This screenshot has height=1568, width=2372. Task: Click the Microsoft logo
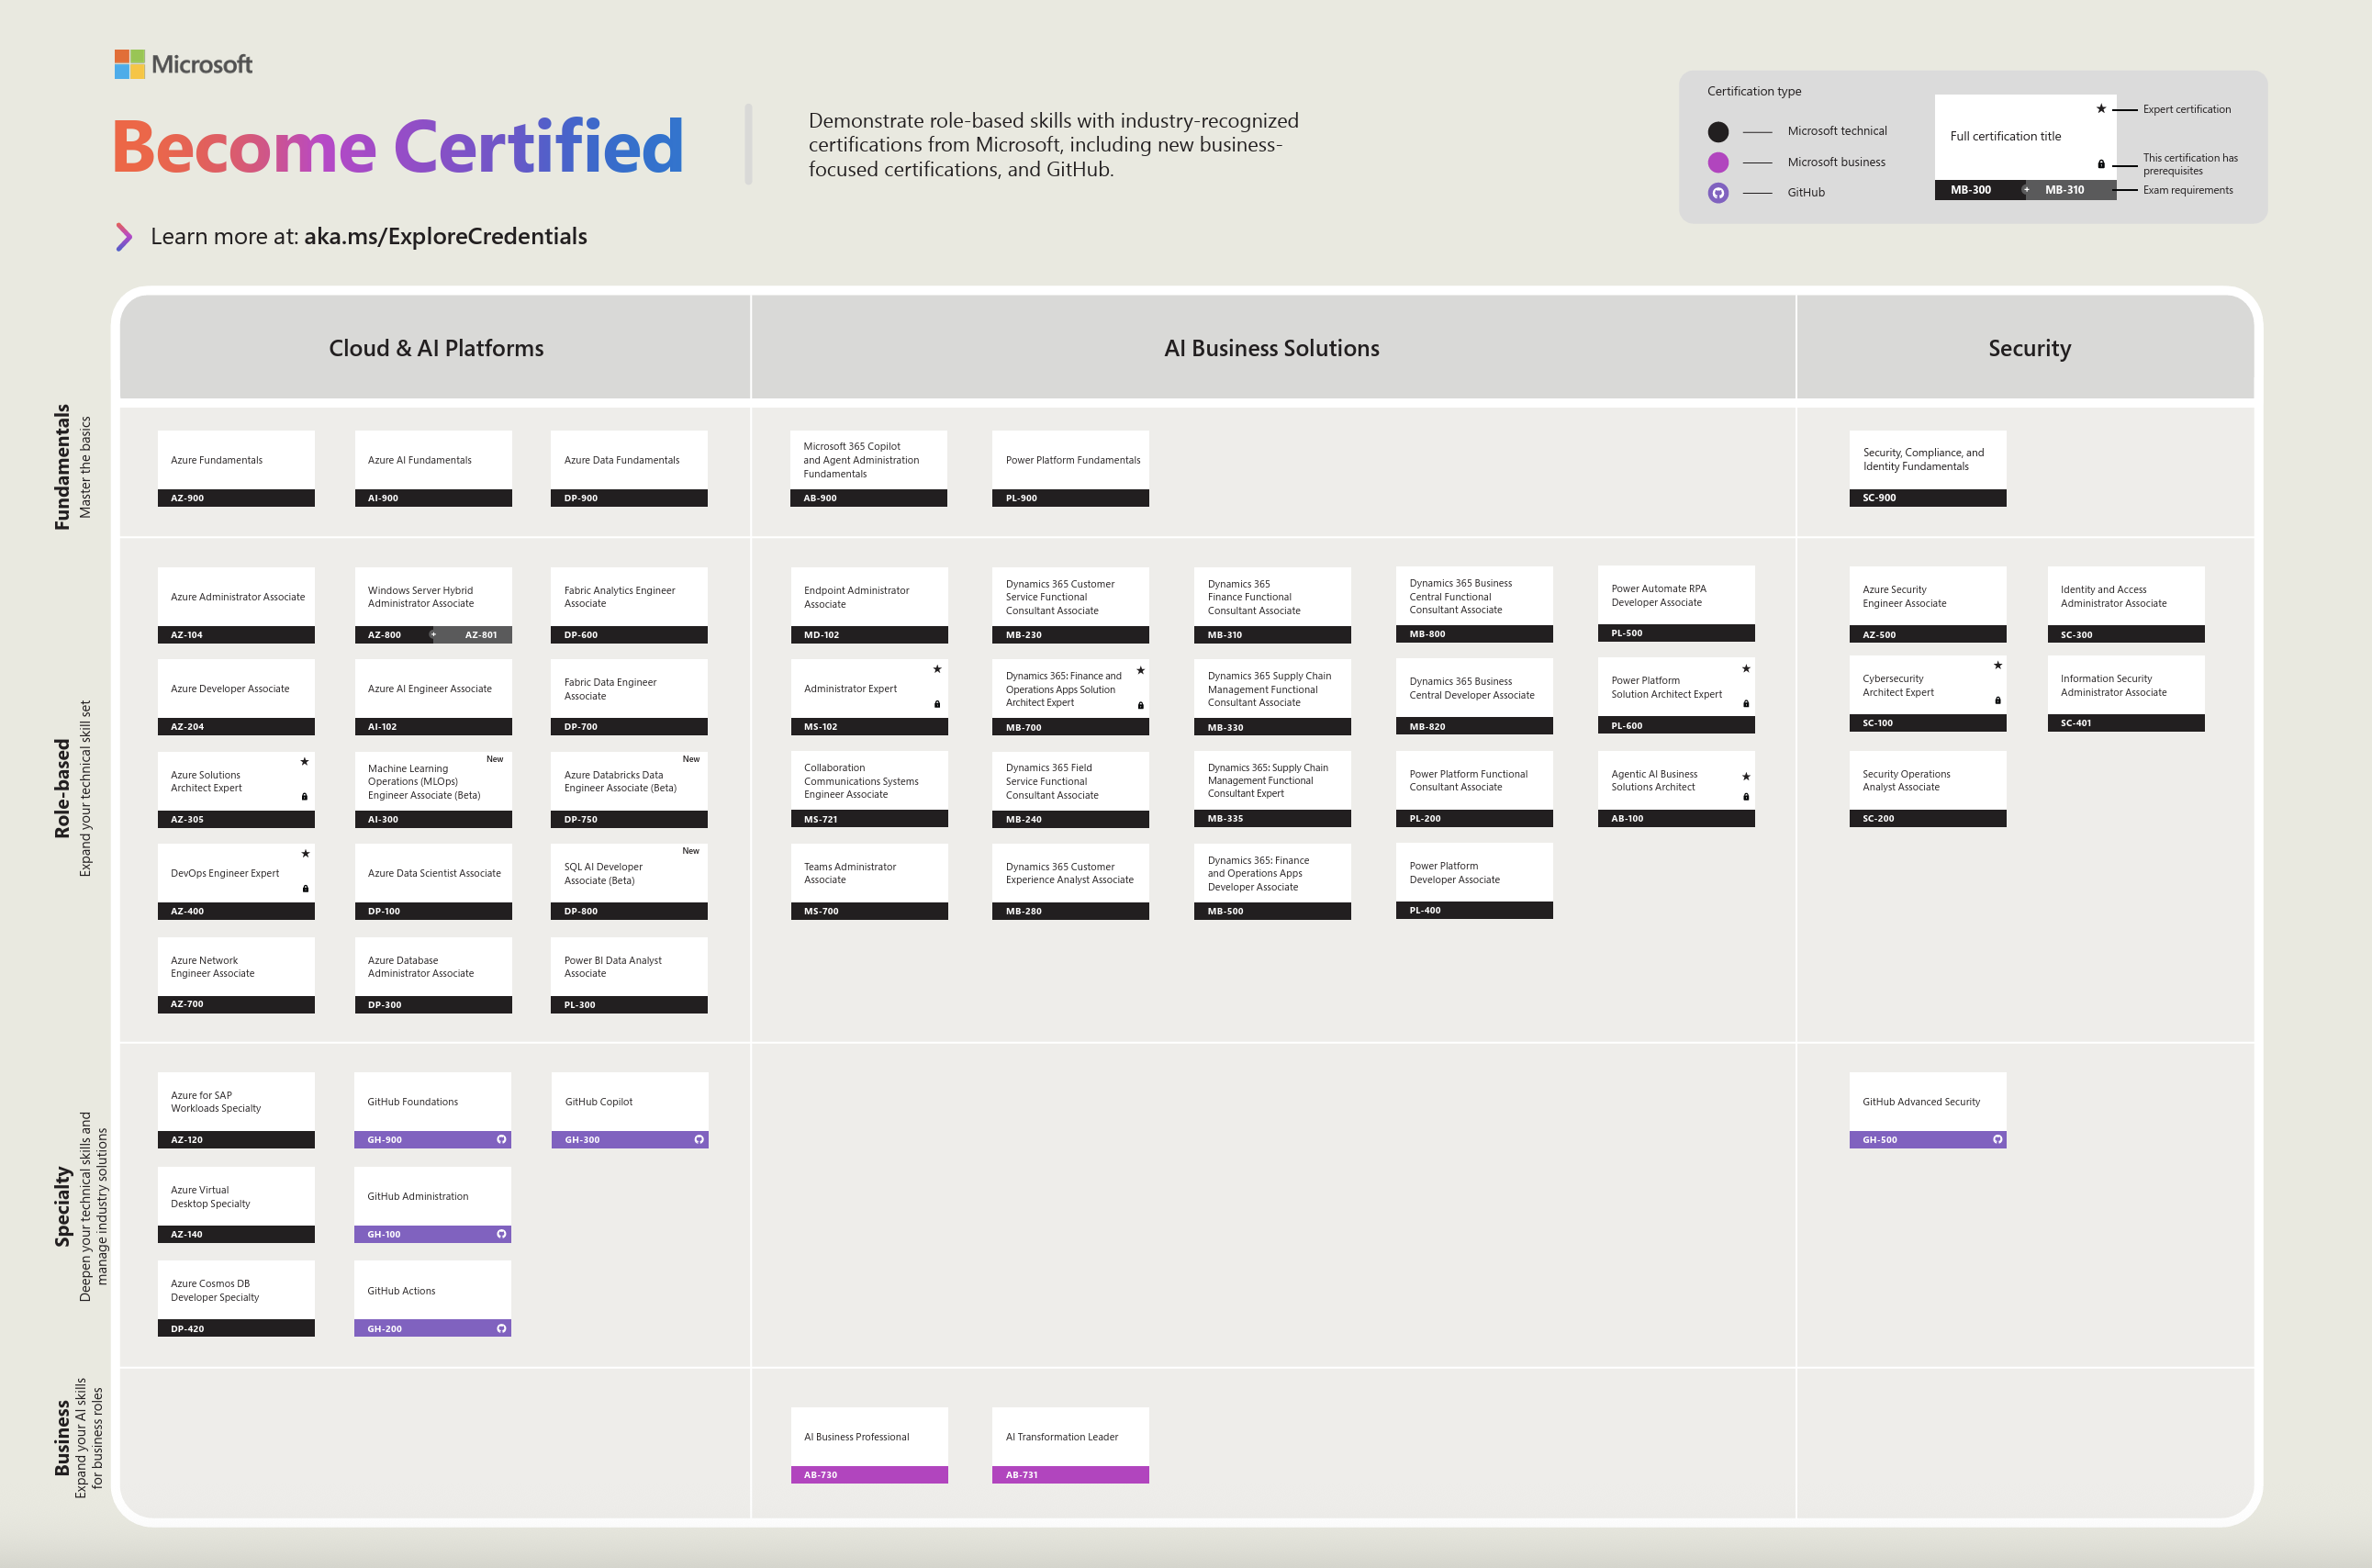coord(183,64)
